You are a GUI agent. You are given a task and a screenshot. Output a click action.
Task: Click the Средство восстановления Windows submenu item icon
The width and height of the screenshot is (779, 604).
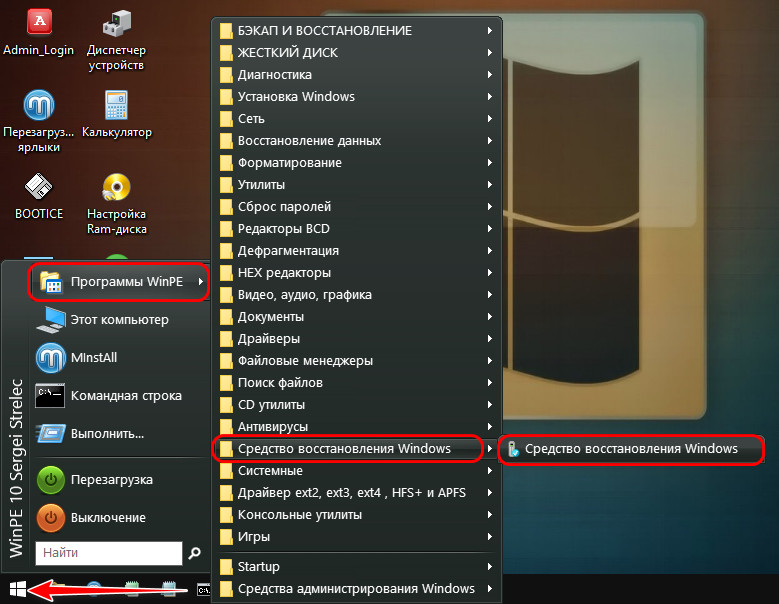click(x=513, y=449)
